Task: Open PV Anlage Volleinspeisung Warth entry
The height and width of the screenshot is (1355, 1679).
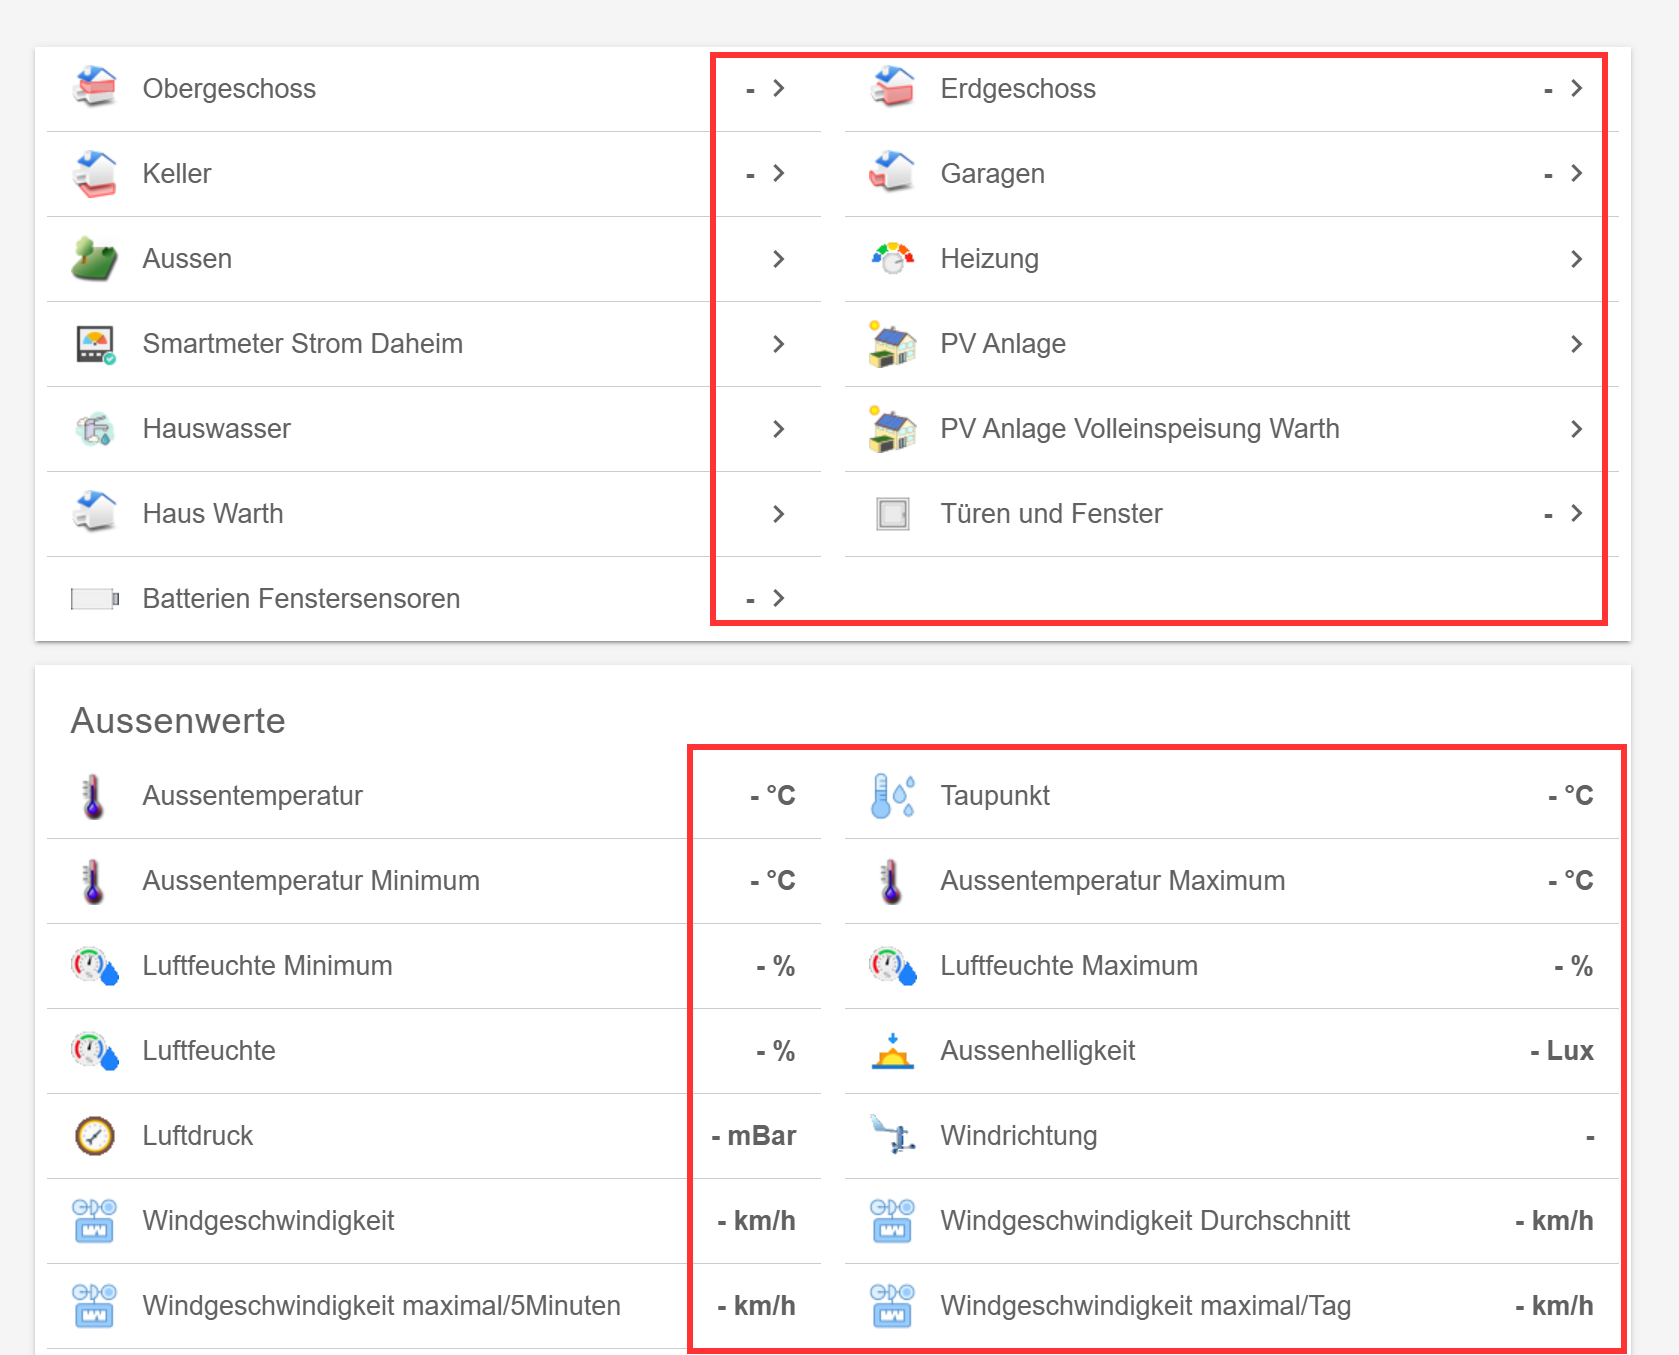Action: point(1139,429)
